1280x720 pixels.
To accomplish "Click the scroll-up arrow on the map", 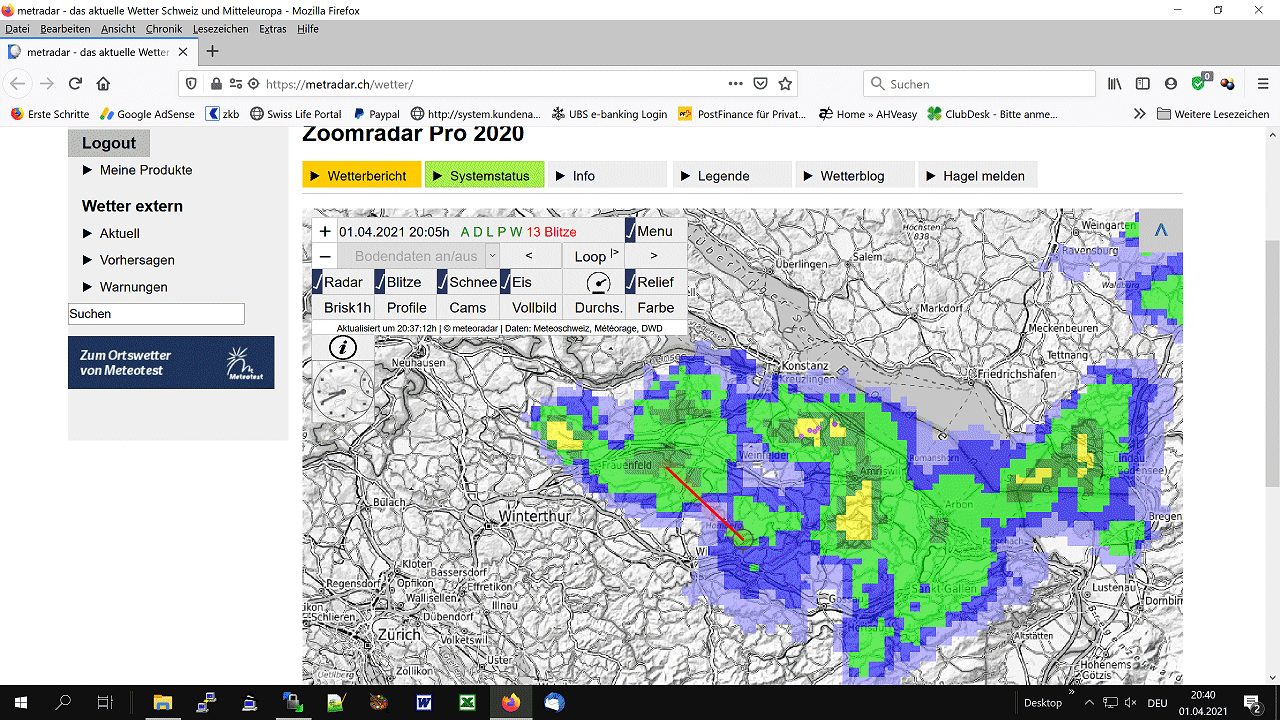I will (x=1161, y=230).
